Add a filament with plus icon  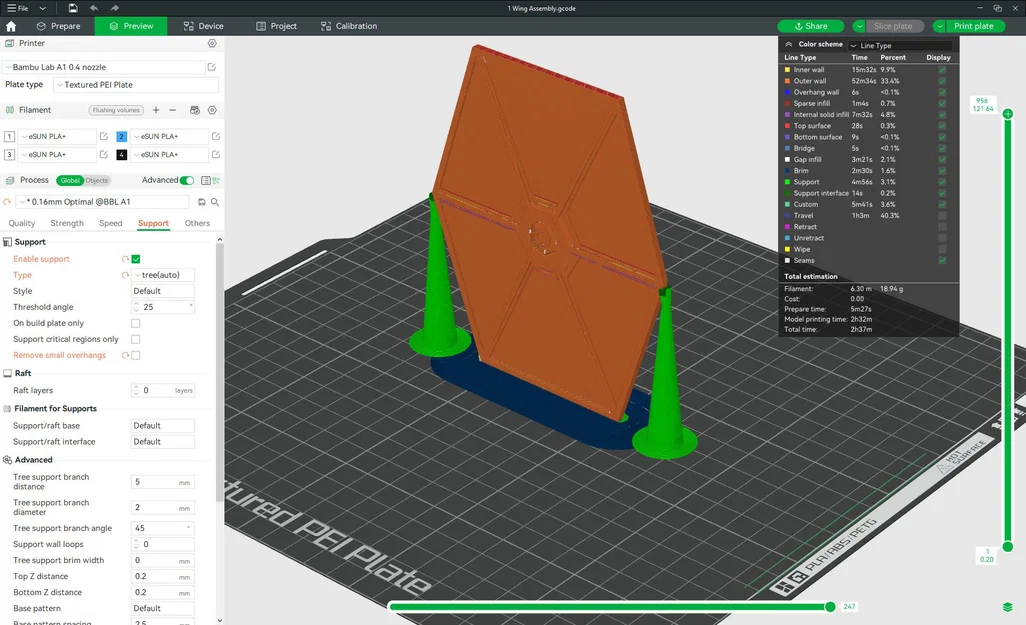156,110
